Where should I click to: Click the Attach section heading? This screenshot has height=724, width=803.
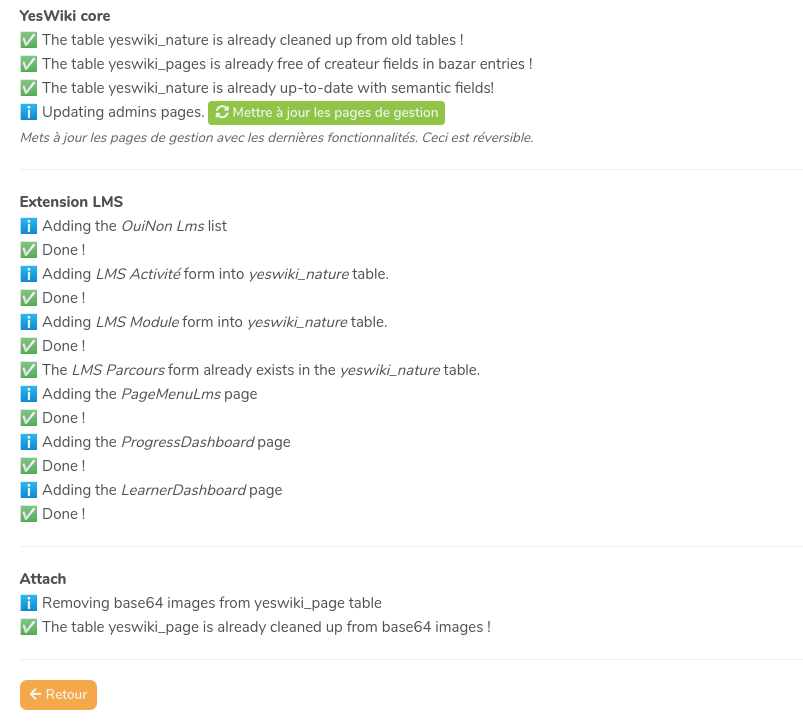pos(43,579)
